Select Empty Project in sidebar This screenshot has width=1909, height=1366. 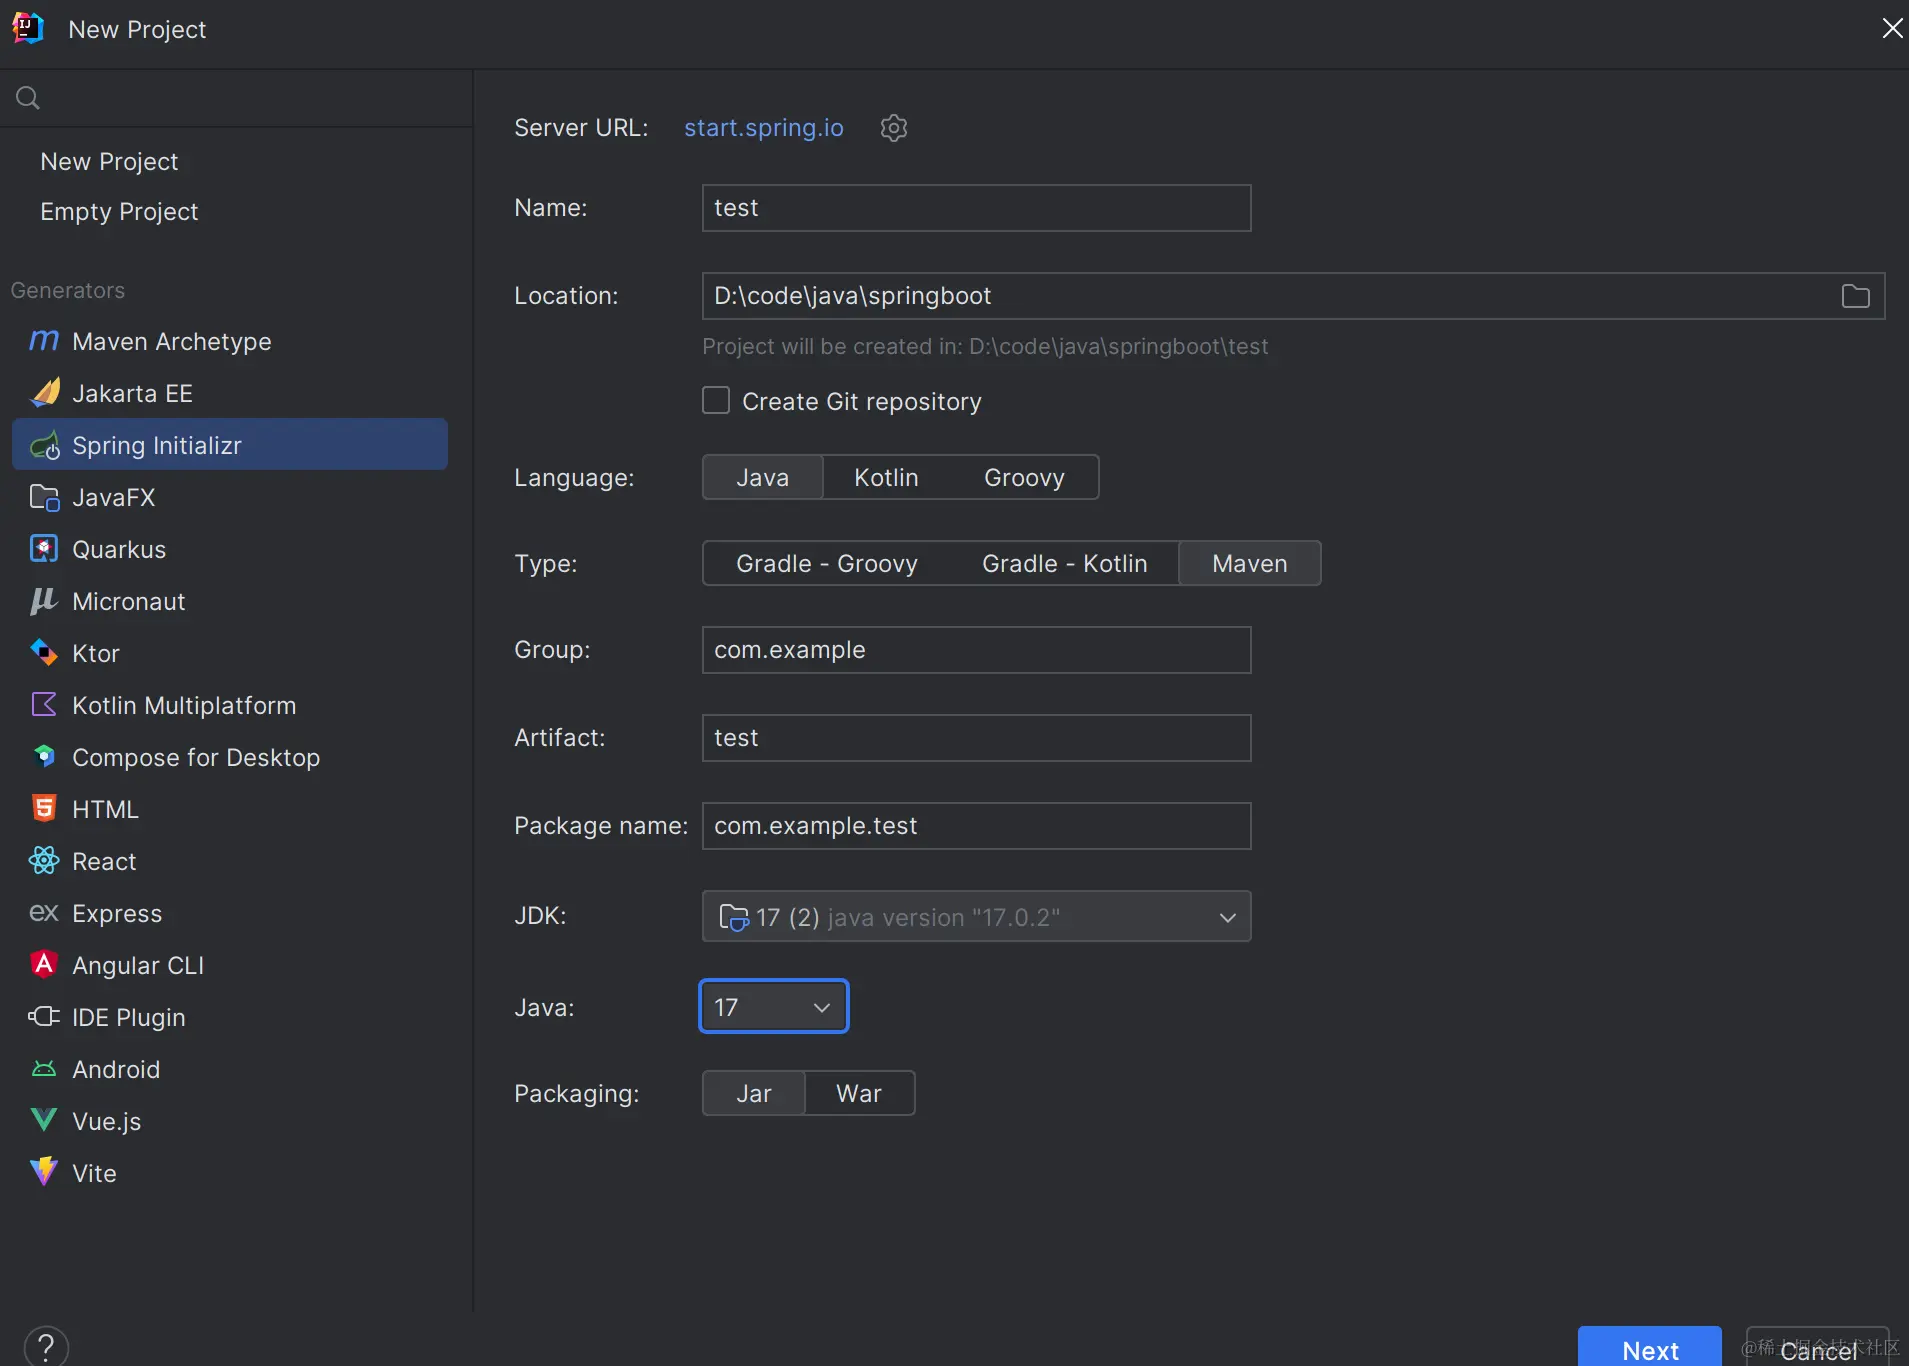(119, 211)
